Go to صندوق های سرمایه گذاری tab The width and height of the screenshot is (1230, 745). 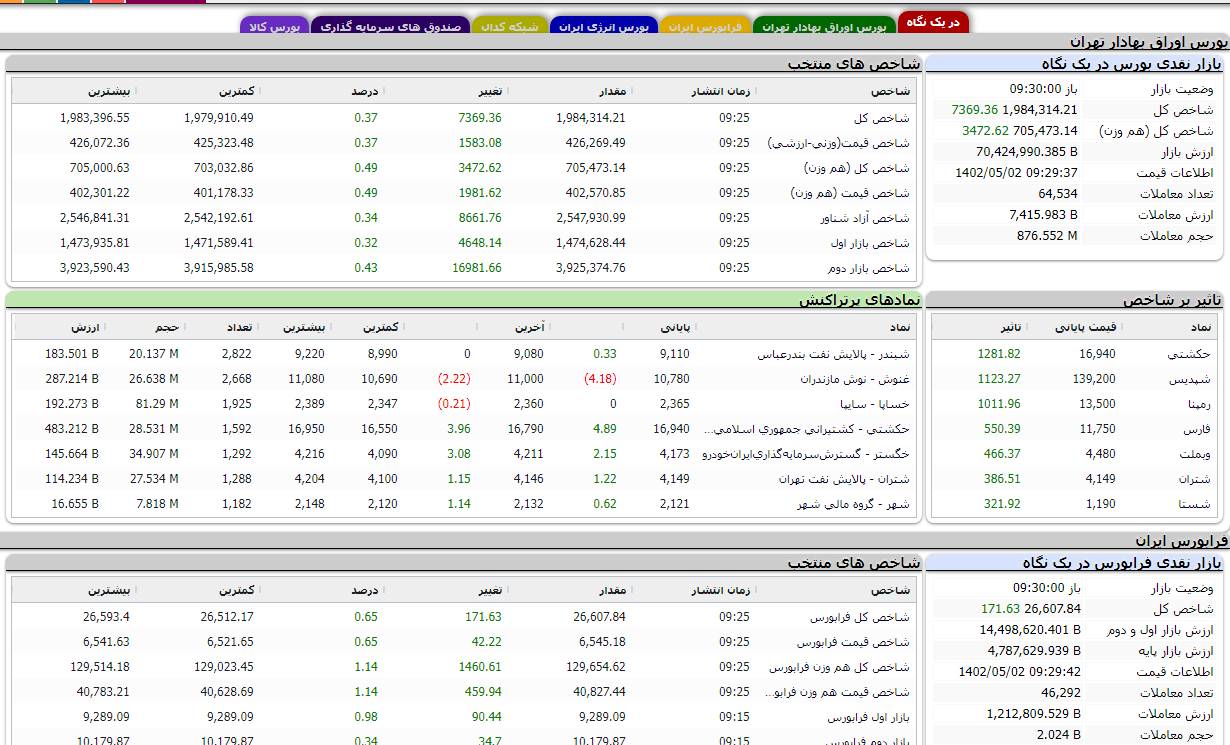point(390,26)
